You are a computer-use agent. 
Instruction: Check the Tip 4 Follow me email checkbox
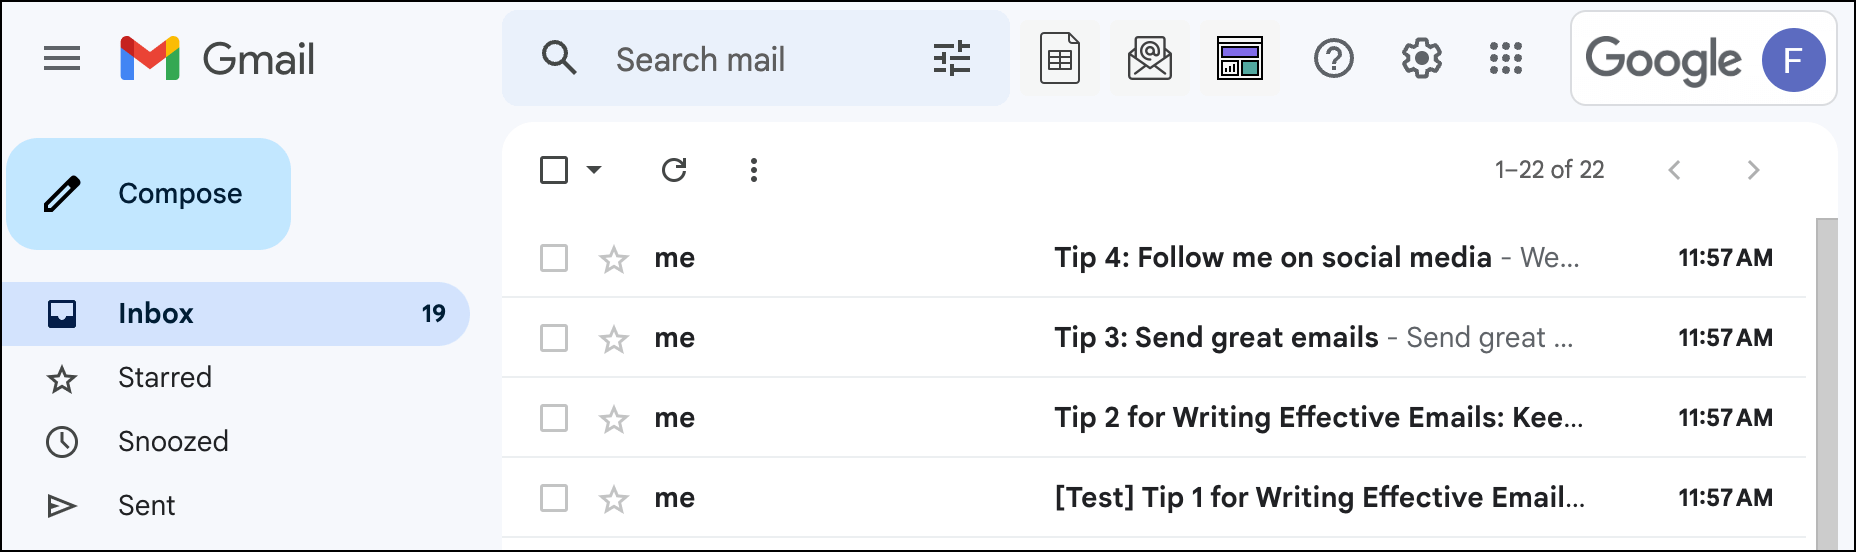click(x=554, y=258)
